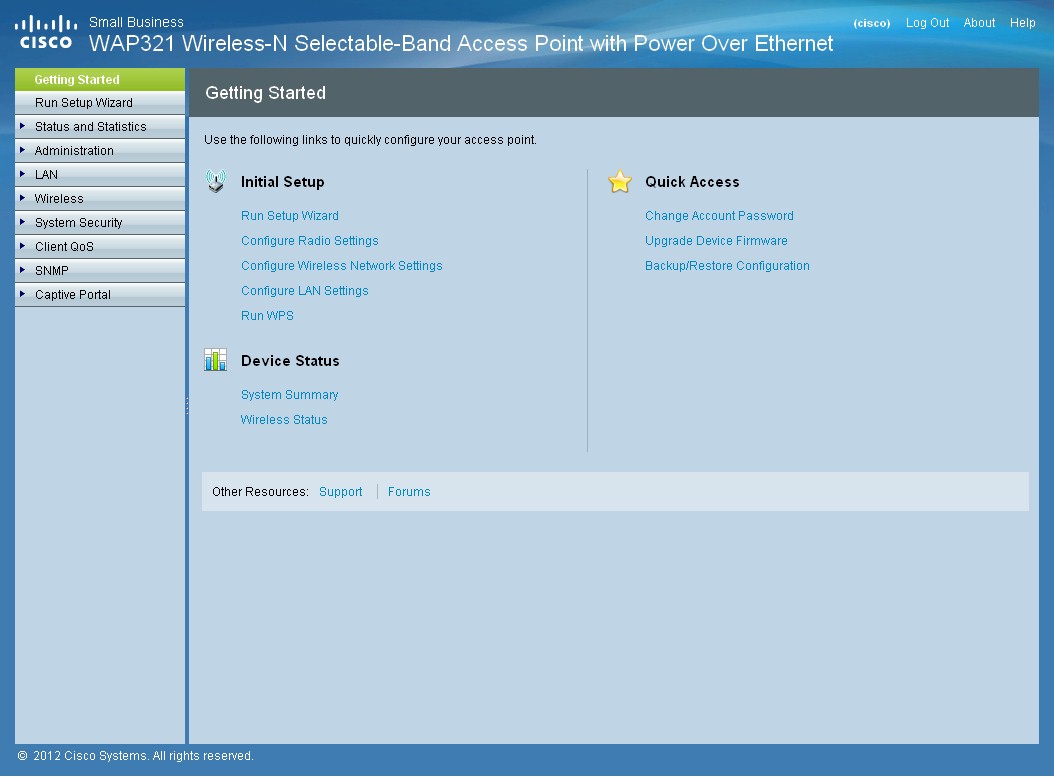Click the 'Use the following links' instruction text
1054x780 pixels.
pyautogui.click(x=370, y=140)
